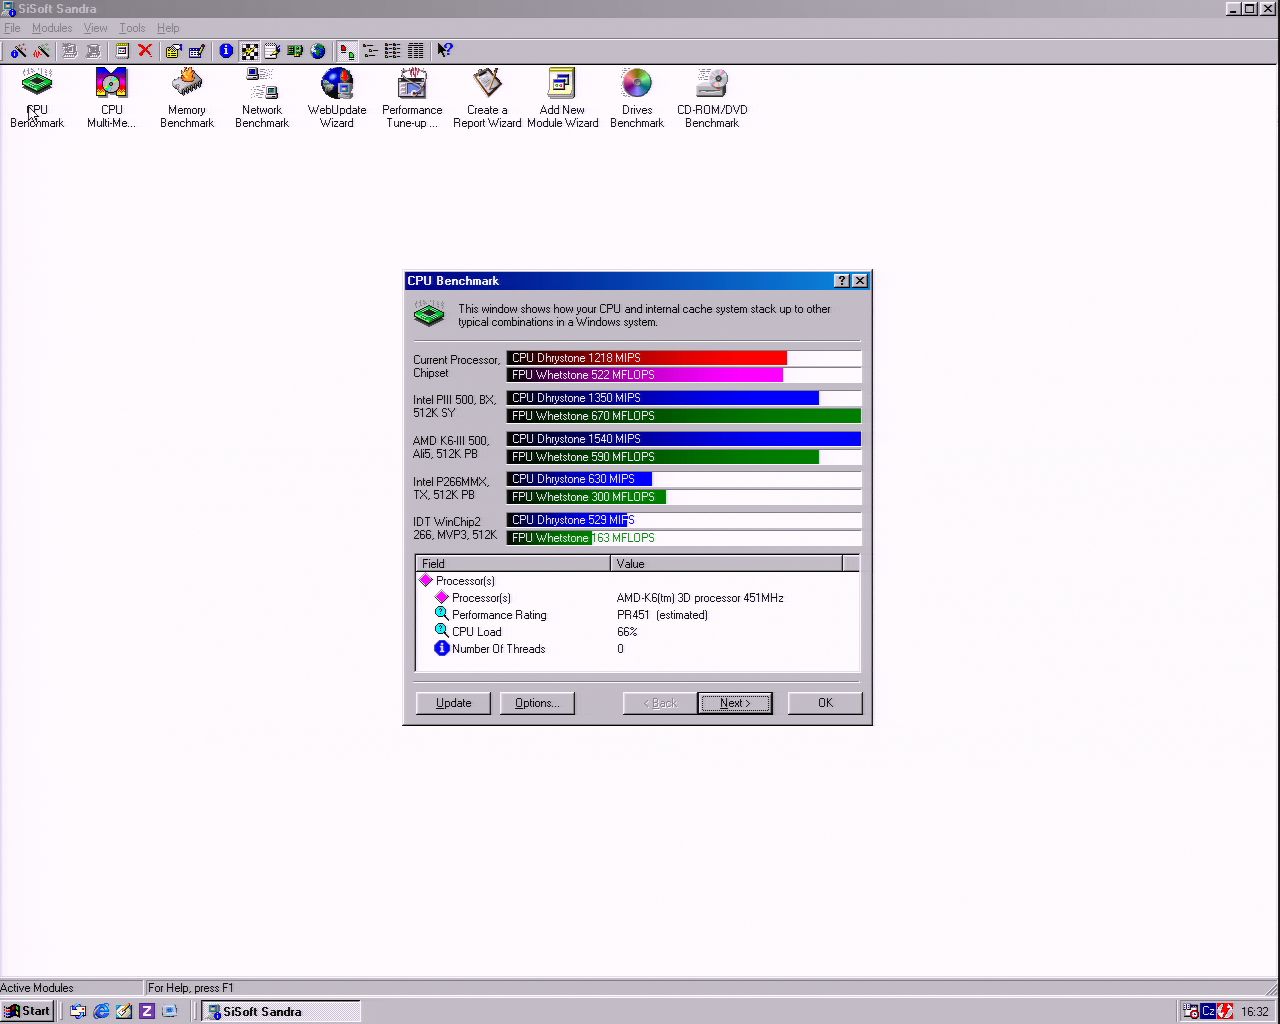Click the 'Intel PIII 500, BX, 512K SY' label
Image resolution: width=1280 pixels, height=1024 pixels.
click(x=455, y=406)
